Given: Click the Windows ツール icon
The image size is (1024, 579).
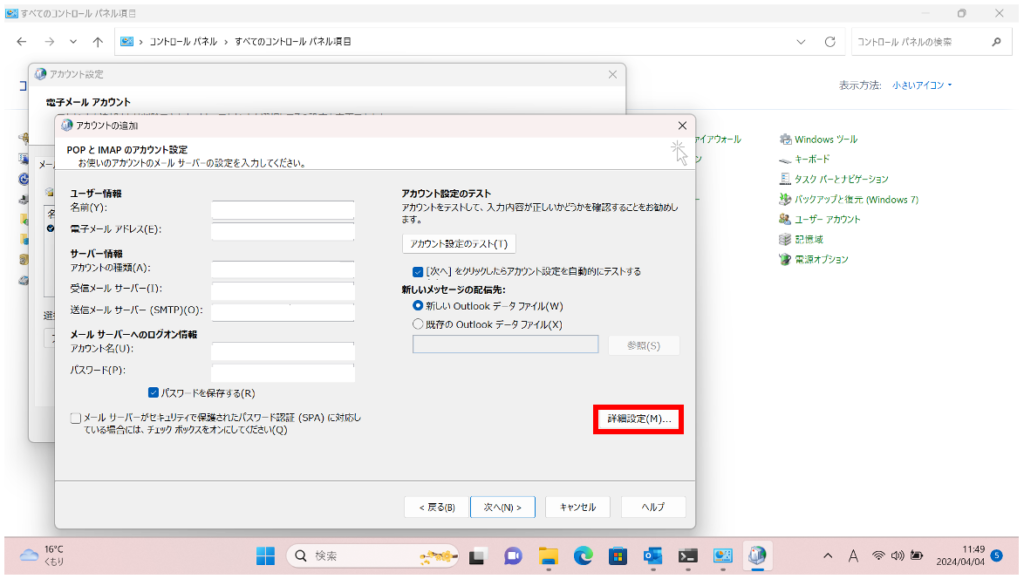Looking at the screenshot, I should tap(786, 139).
